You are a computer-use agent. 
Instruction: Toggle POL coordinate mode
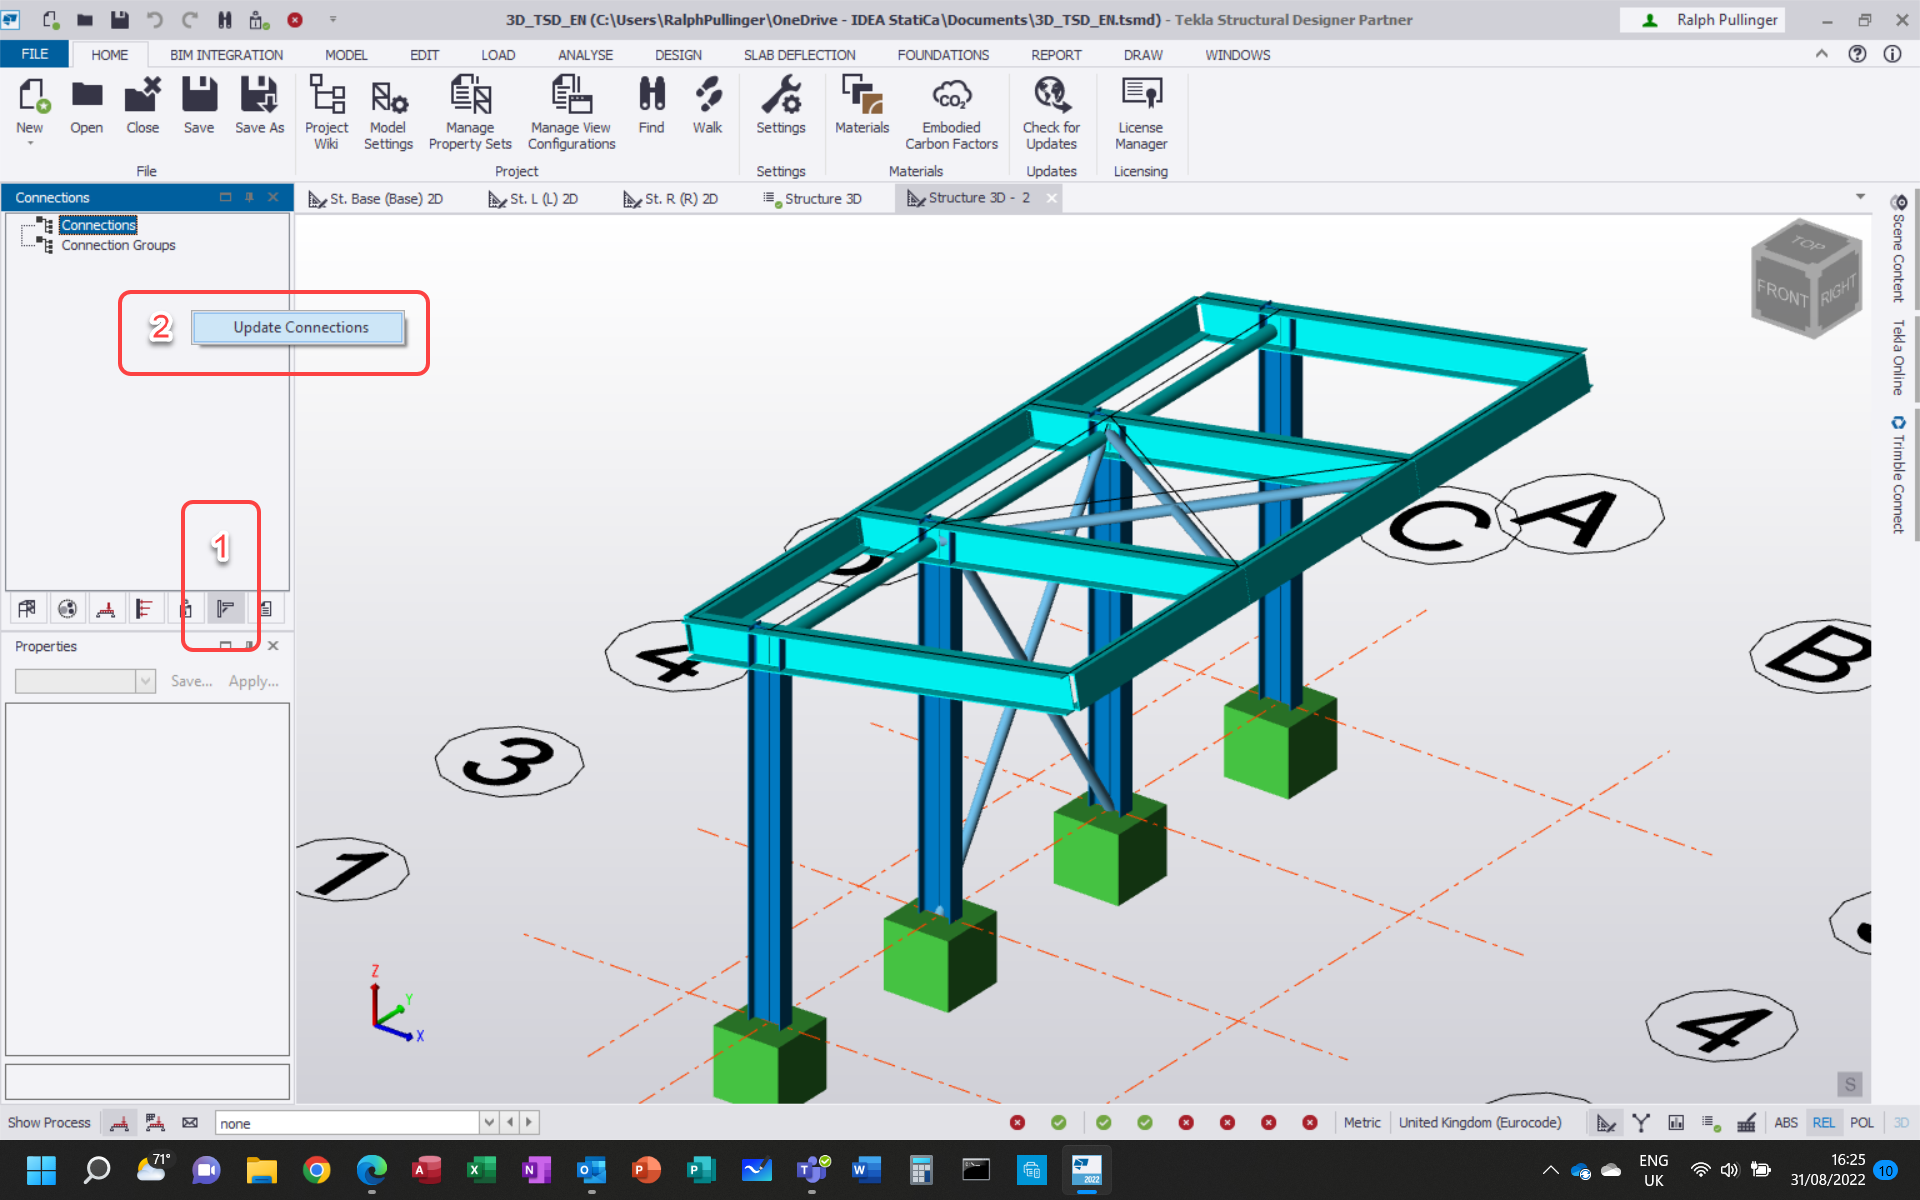click(1861, 1123)
